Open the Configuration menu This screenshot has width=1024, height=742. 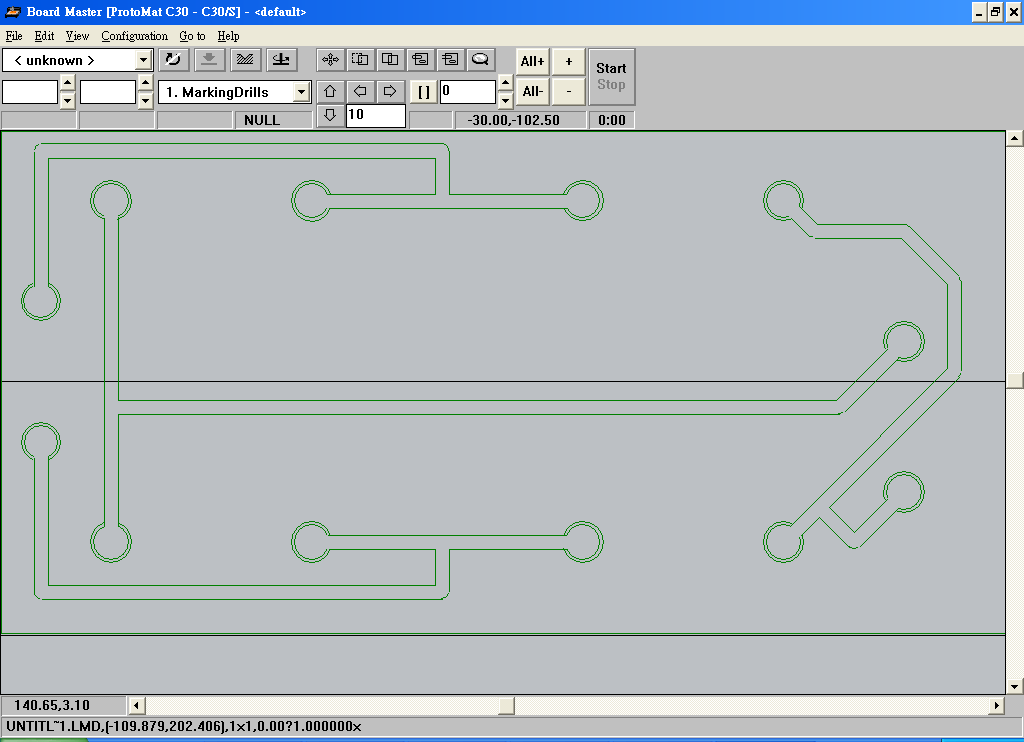point(134,36)
